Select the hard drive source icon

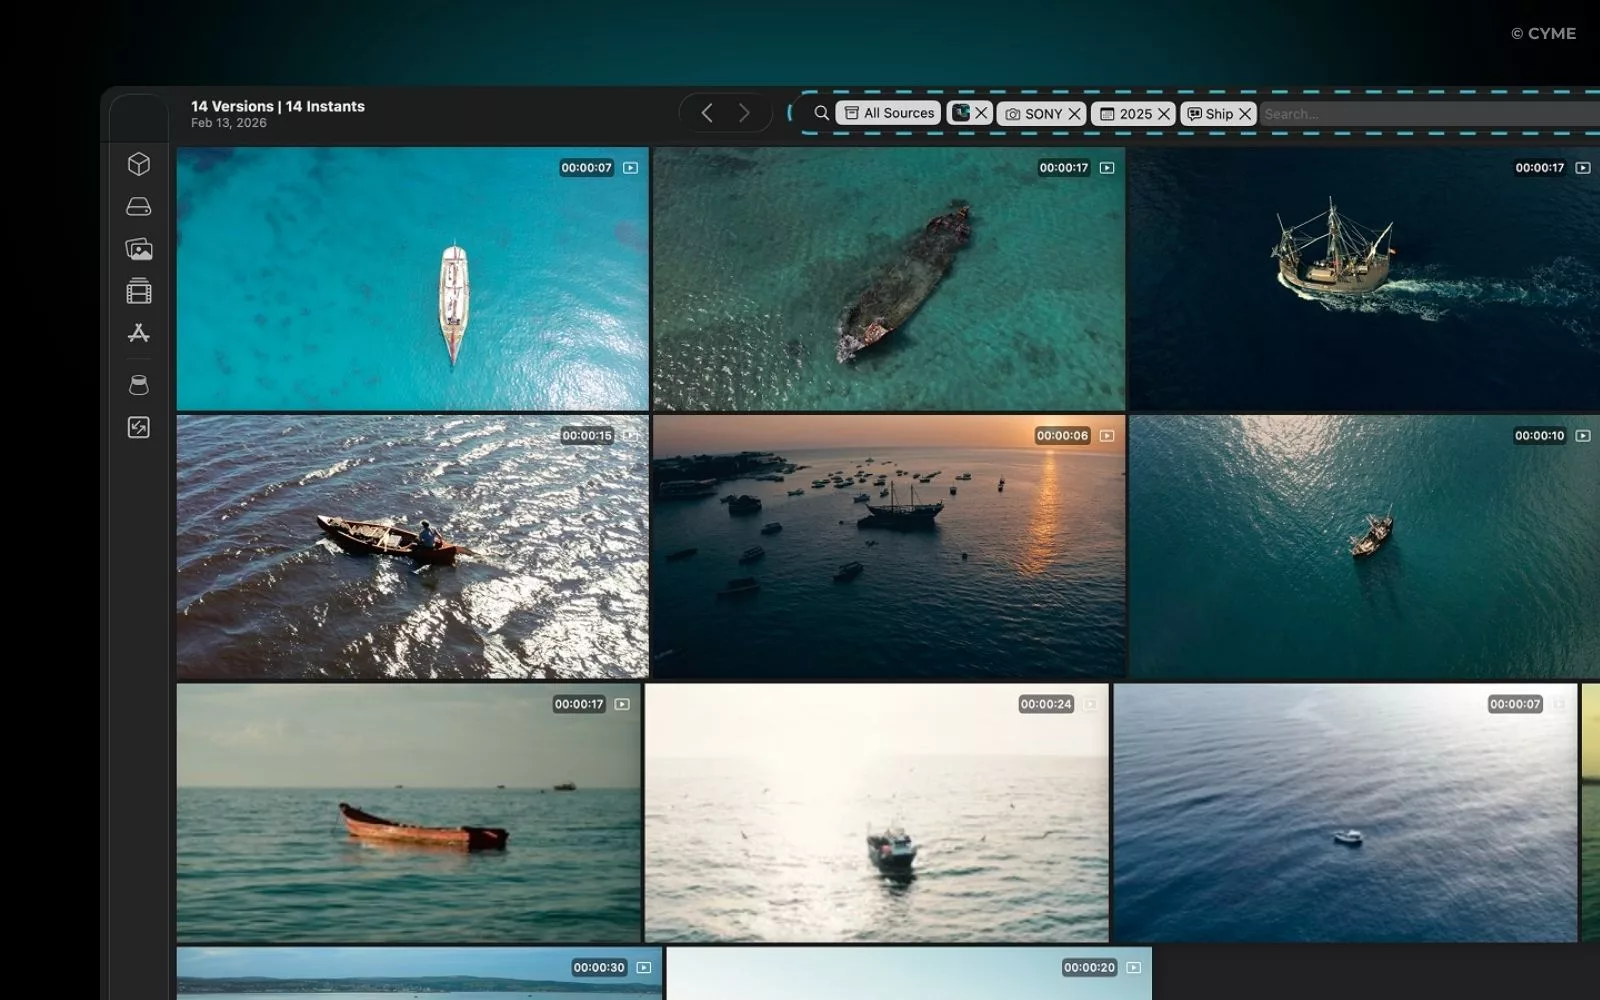click(138, 206)
